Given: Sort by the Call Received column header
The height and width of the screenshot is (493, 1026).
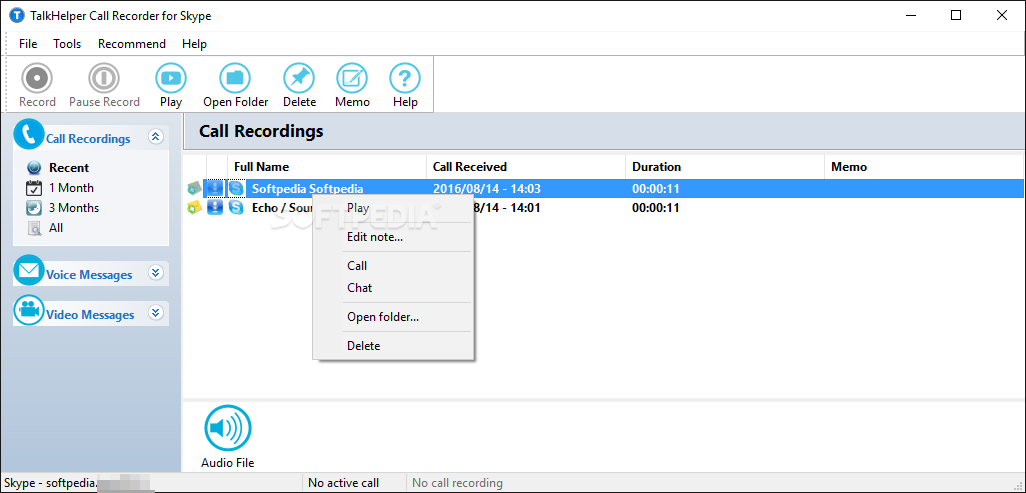Looking at the screenshot, I should click(525, 167).
